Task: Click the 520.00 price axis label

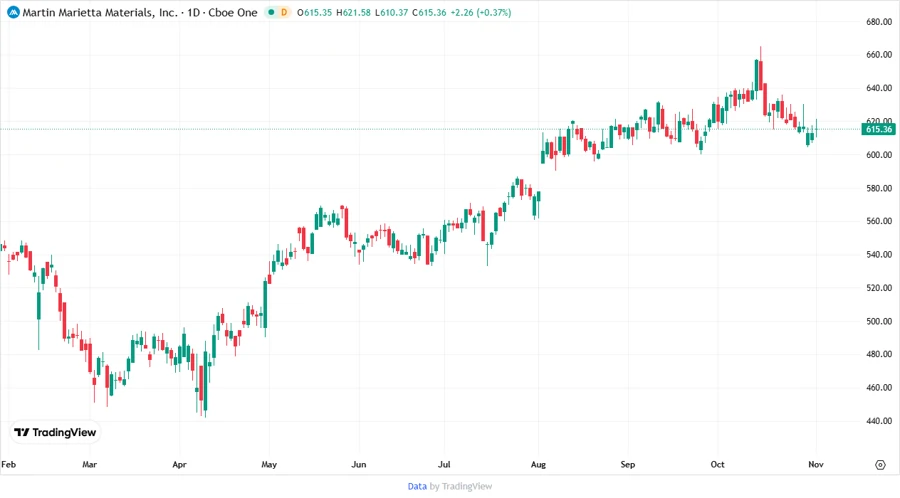Action: click(x=879, y=288)
